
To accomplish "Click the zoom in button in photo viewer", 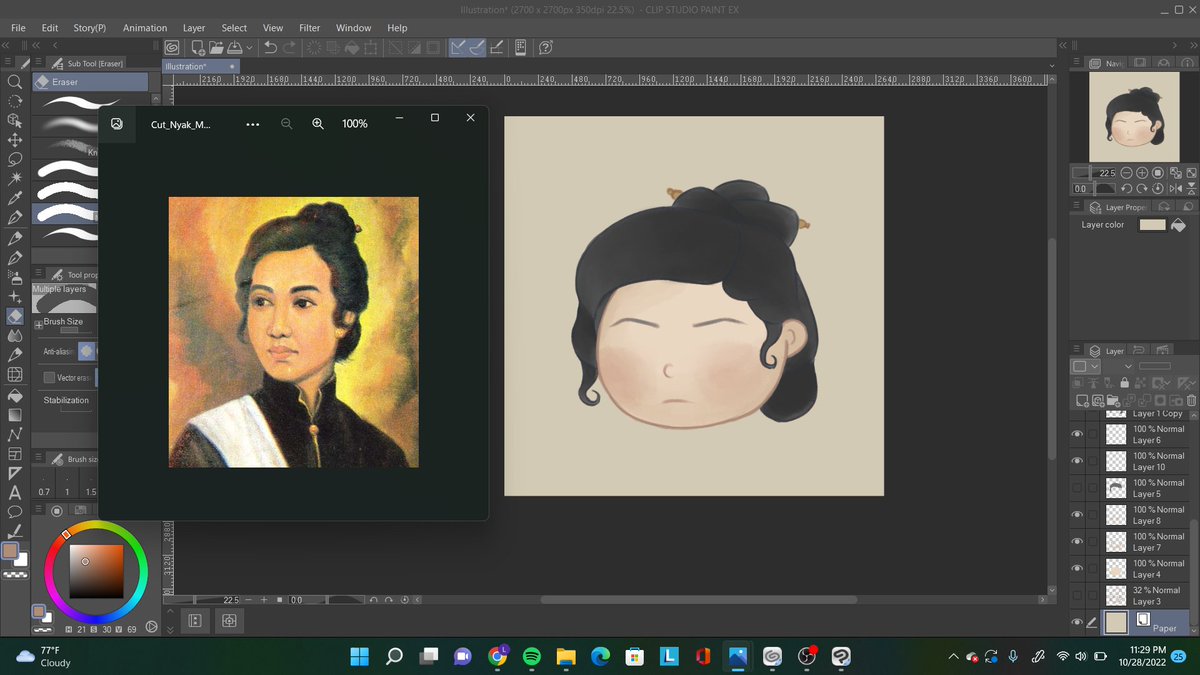I will click(318, 124).
